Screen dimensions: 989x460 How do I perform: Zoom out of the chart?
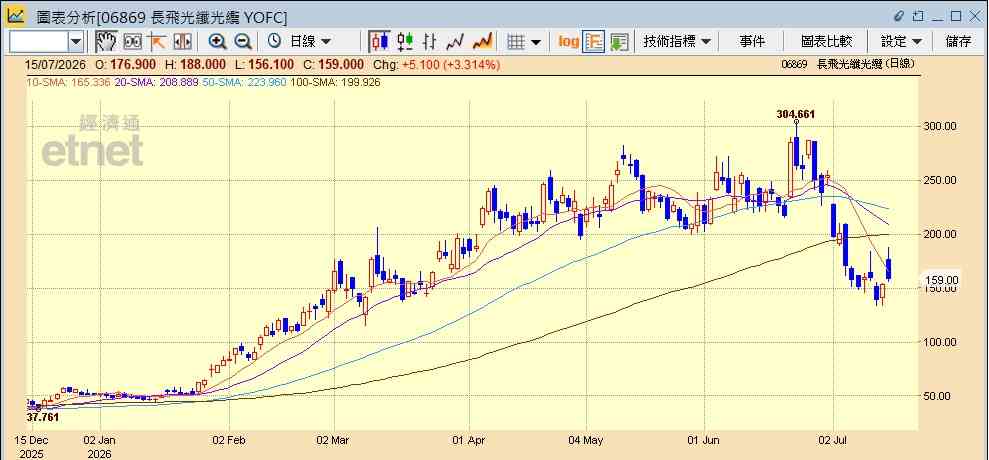(243, 42)
